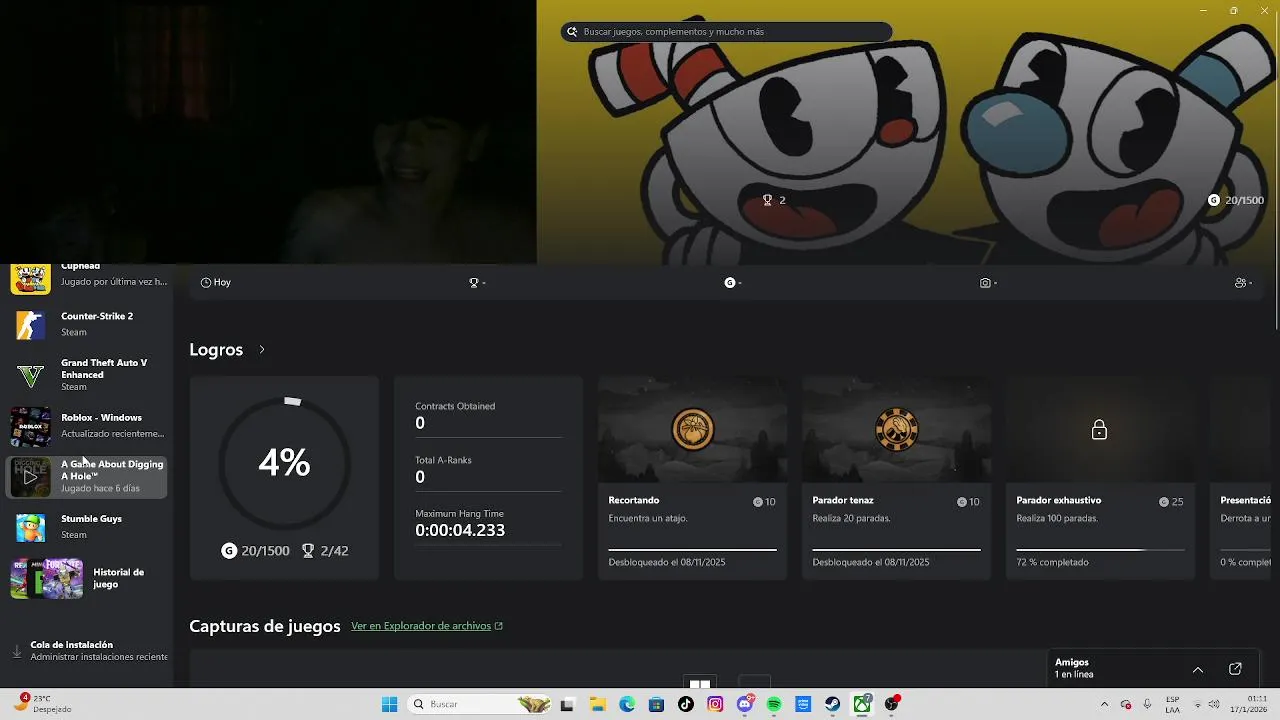Pop out the Amigos panel
1280x720 pixels.
[x=1235, y=669]
